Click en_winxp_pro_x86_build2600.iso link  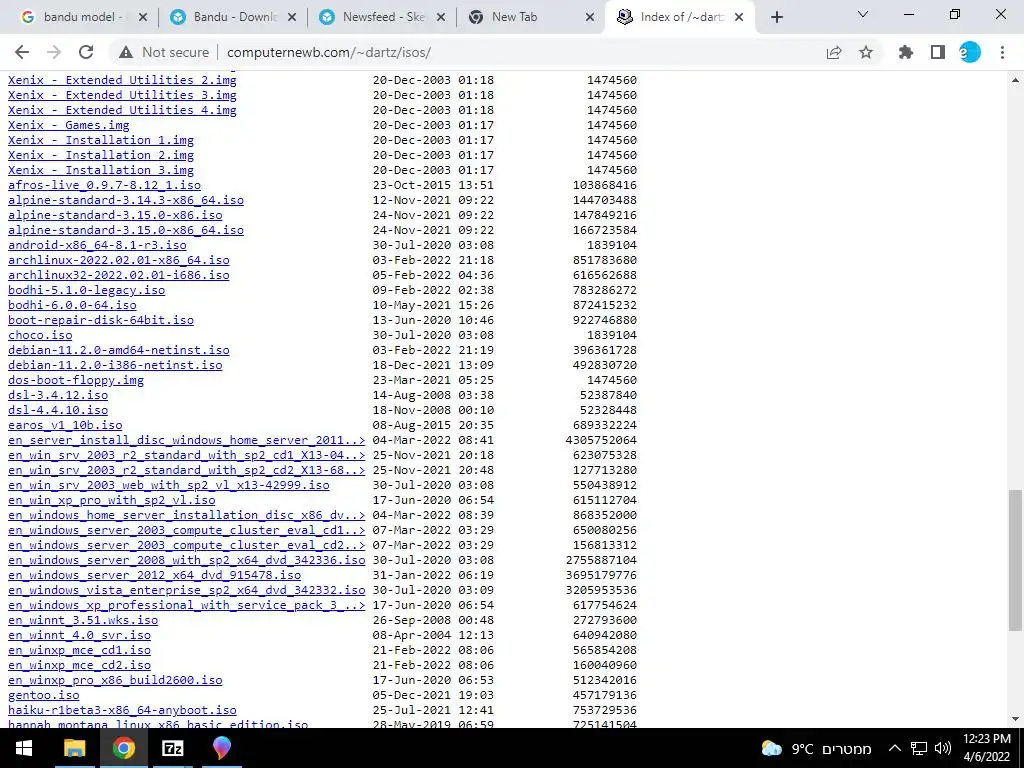(115, 680)
